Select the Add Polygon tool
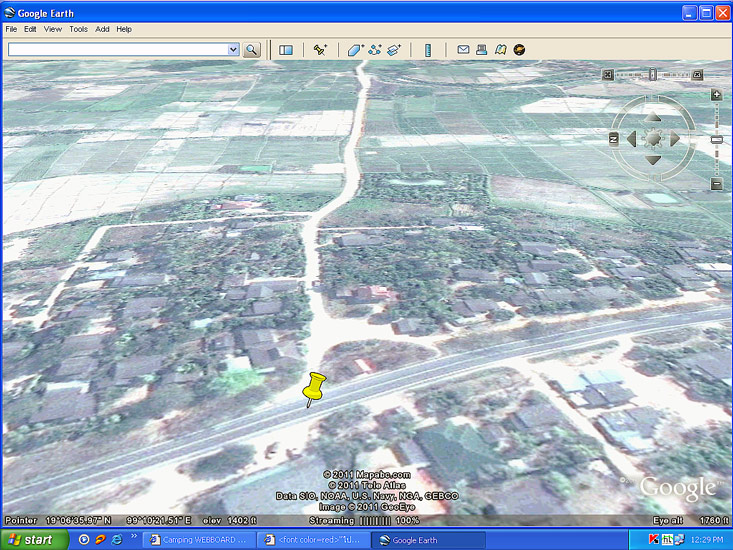733x550 pixels. (356, 49)
